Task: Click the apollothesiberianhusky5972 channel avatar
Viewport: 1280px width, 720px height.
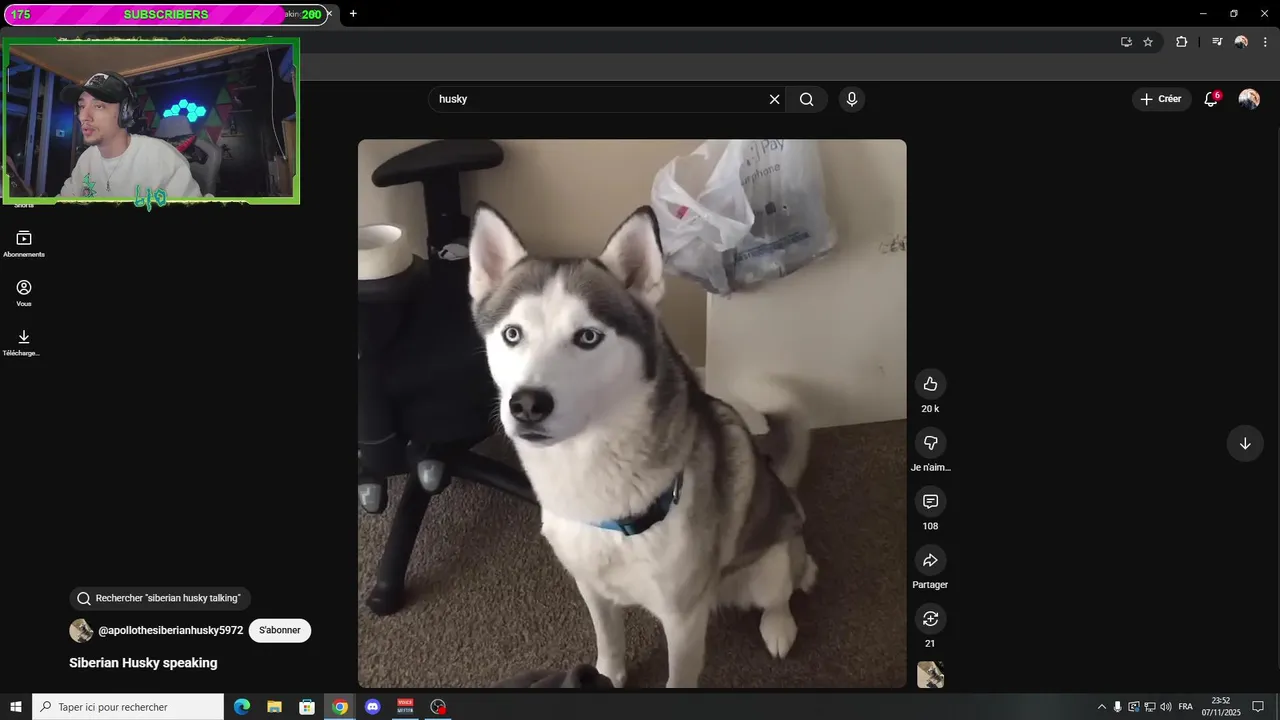Action: coord(81,631)
